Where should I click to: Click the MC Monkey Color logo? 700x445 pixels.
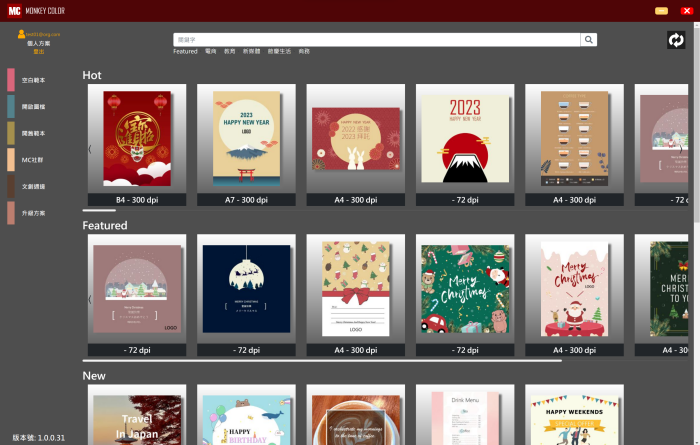(13, 10)
